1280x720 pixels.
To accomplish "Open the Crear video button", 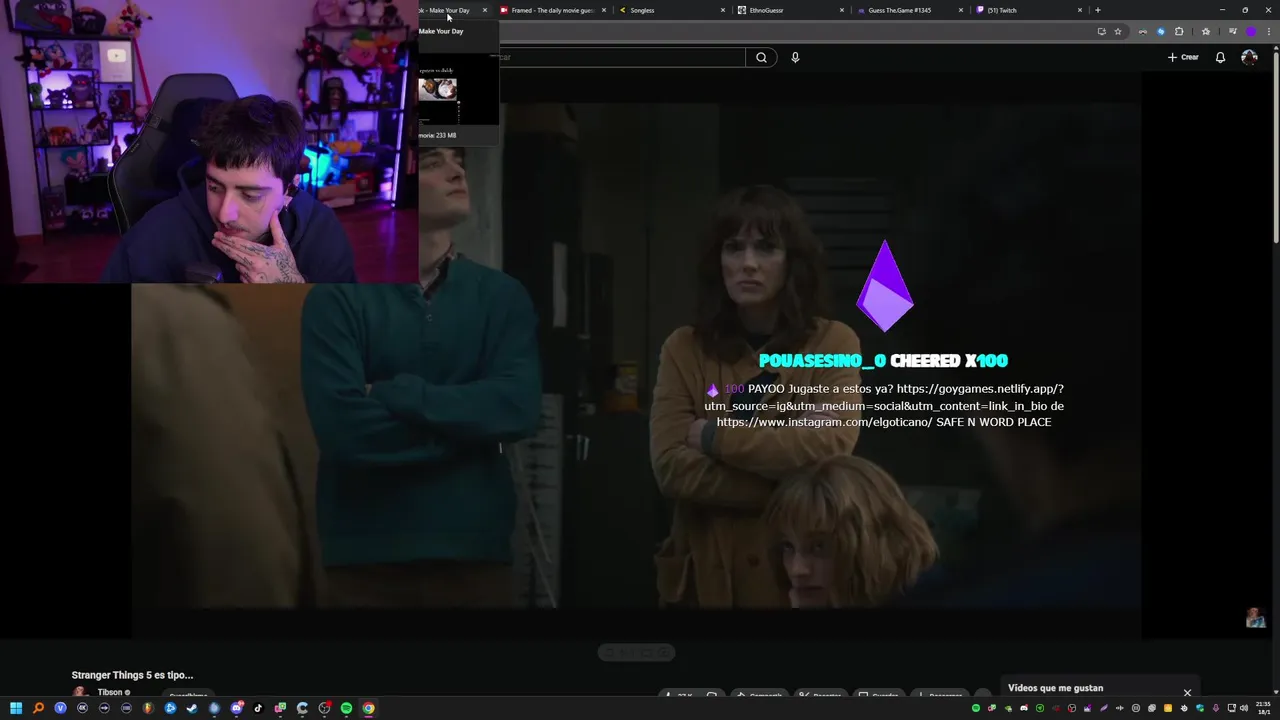I will coord(1183,57).
